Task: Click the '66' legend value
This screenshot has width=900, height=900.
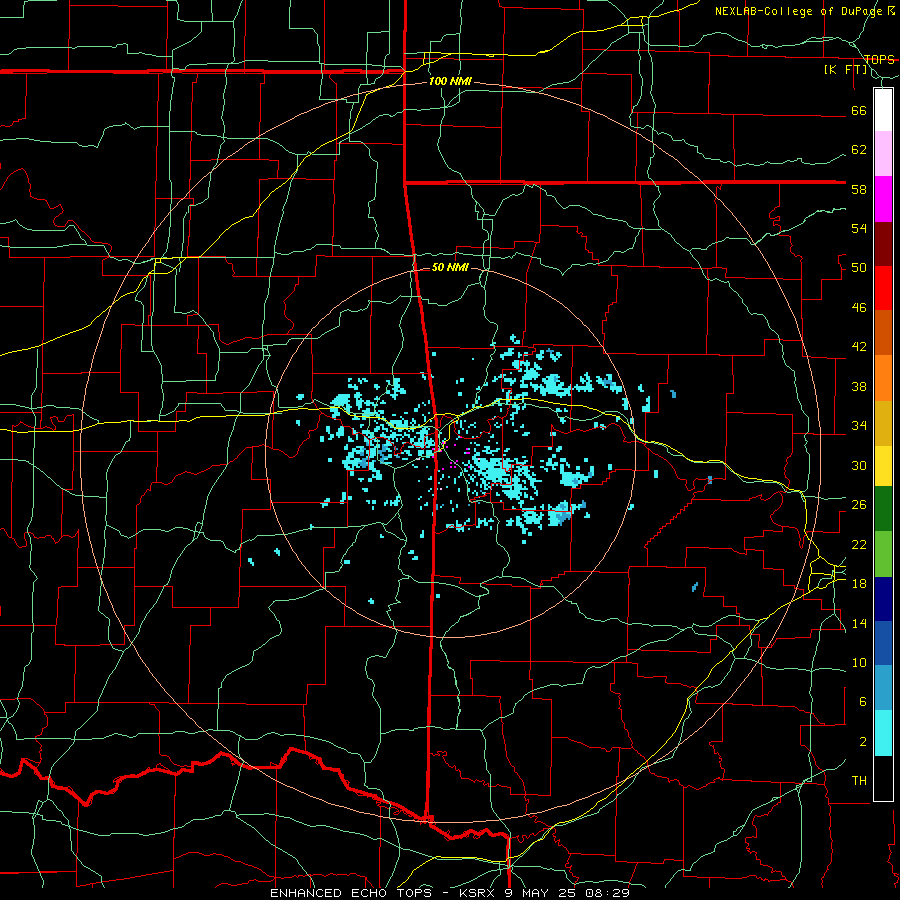Action: point(859,110)
